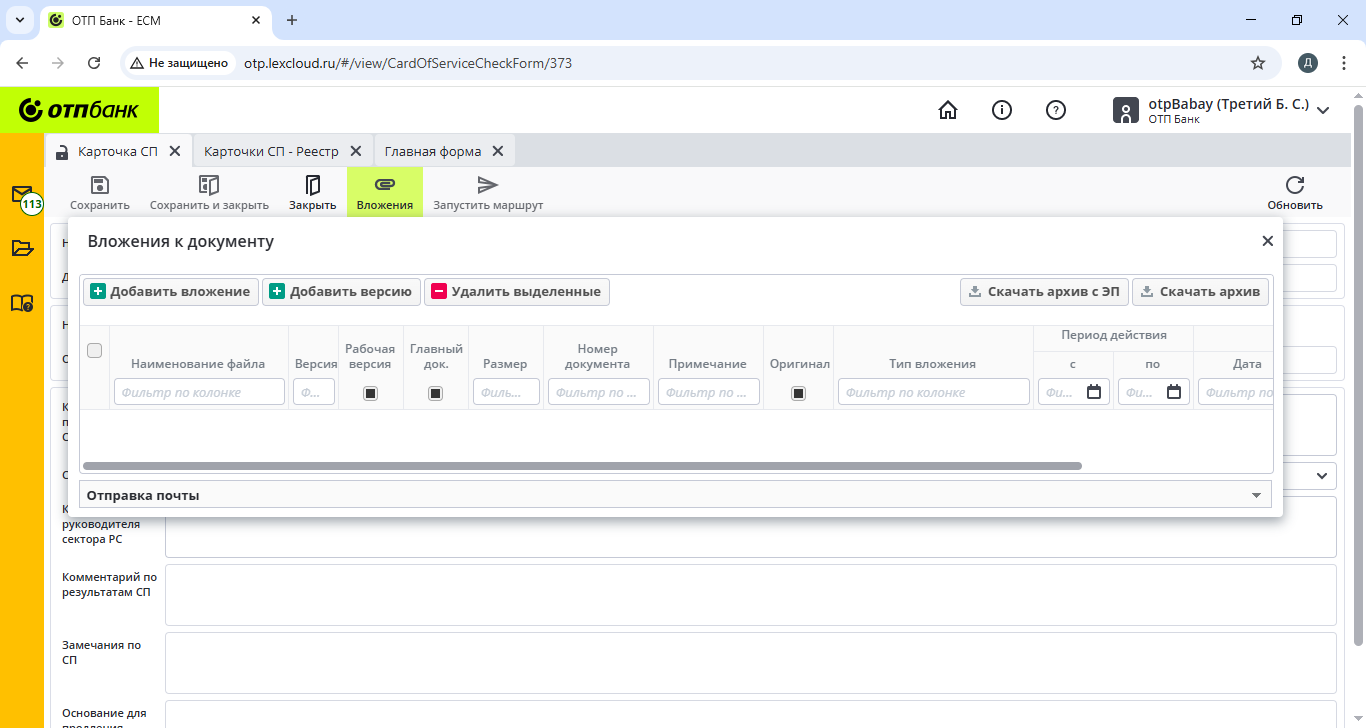Open Вложения paperclip toolbar item
1366x728 pixels.
click(385, 192)
